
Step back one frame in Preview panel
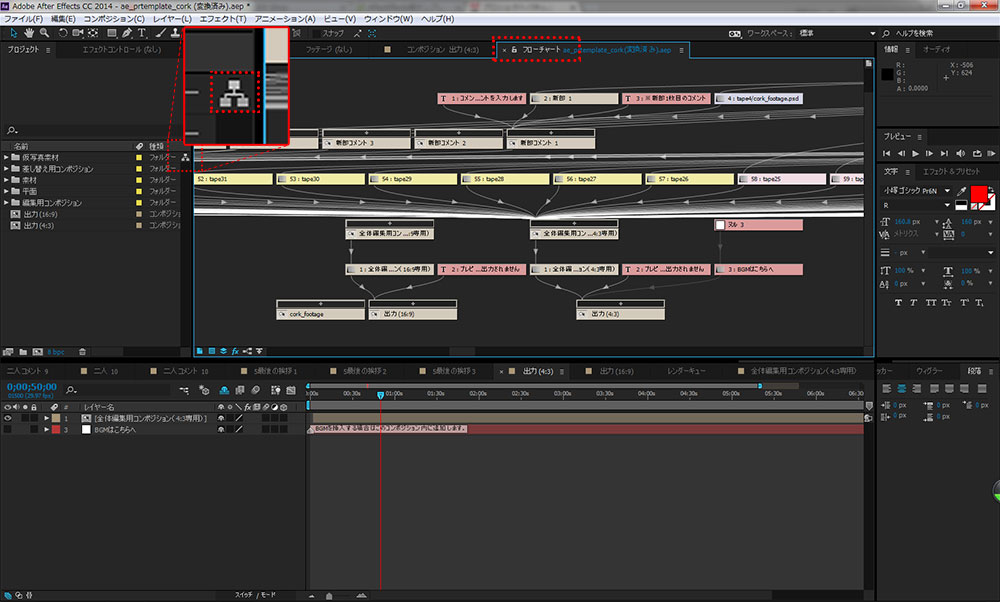click(x=901, y=153)
